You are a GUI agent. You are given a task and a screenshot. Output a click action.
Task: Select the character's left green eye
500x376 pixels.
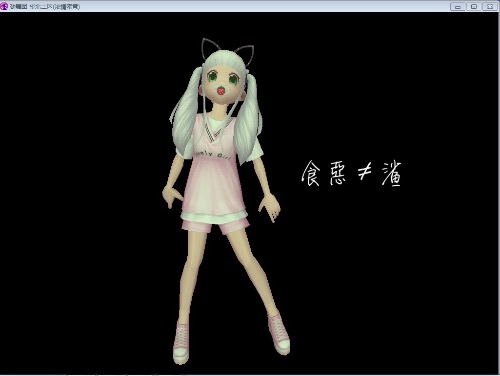[x=212, y=77]
